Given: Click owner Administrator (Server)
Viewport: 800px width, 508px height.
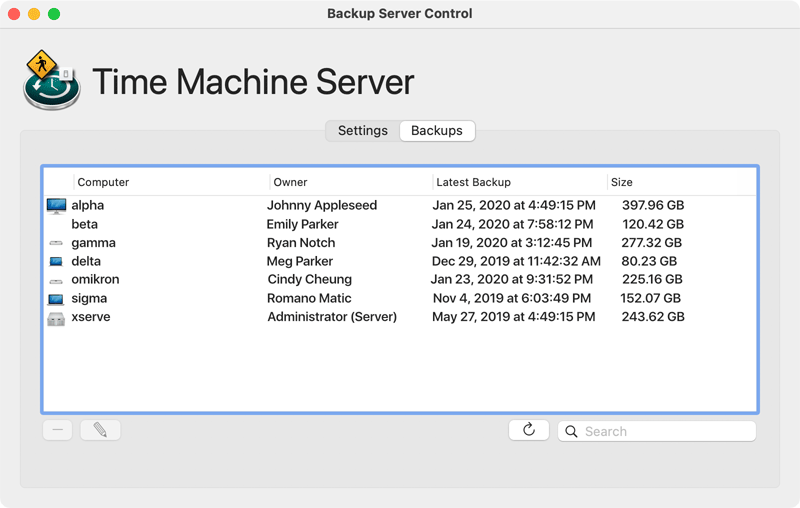Looking at the screenshot, I should [x=332, y=317].
